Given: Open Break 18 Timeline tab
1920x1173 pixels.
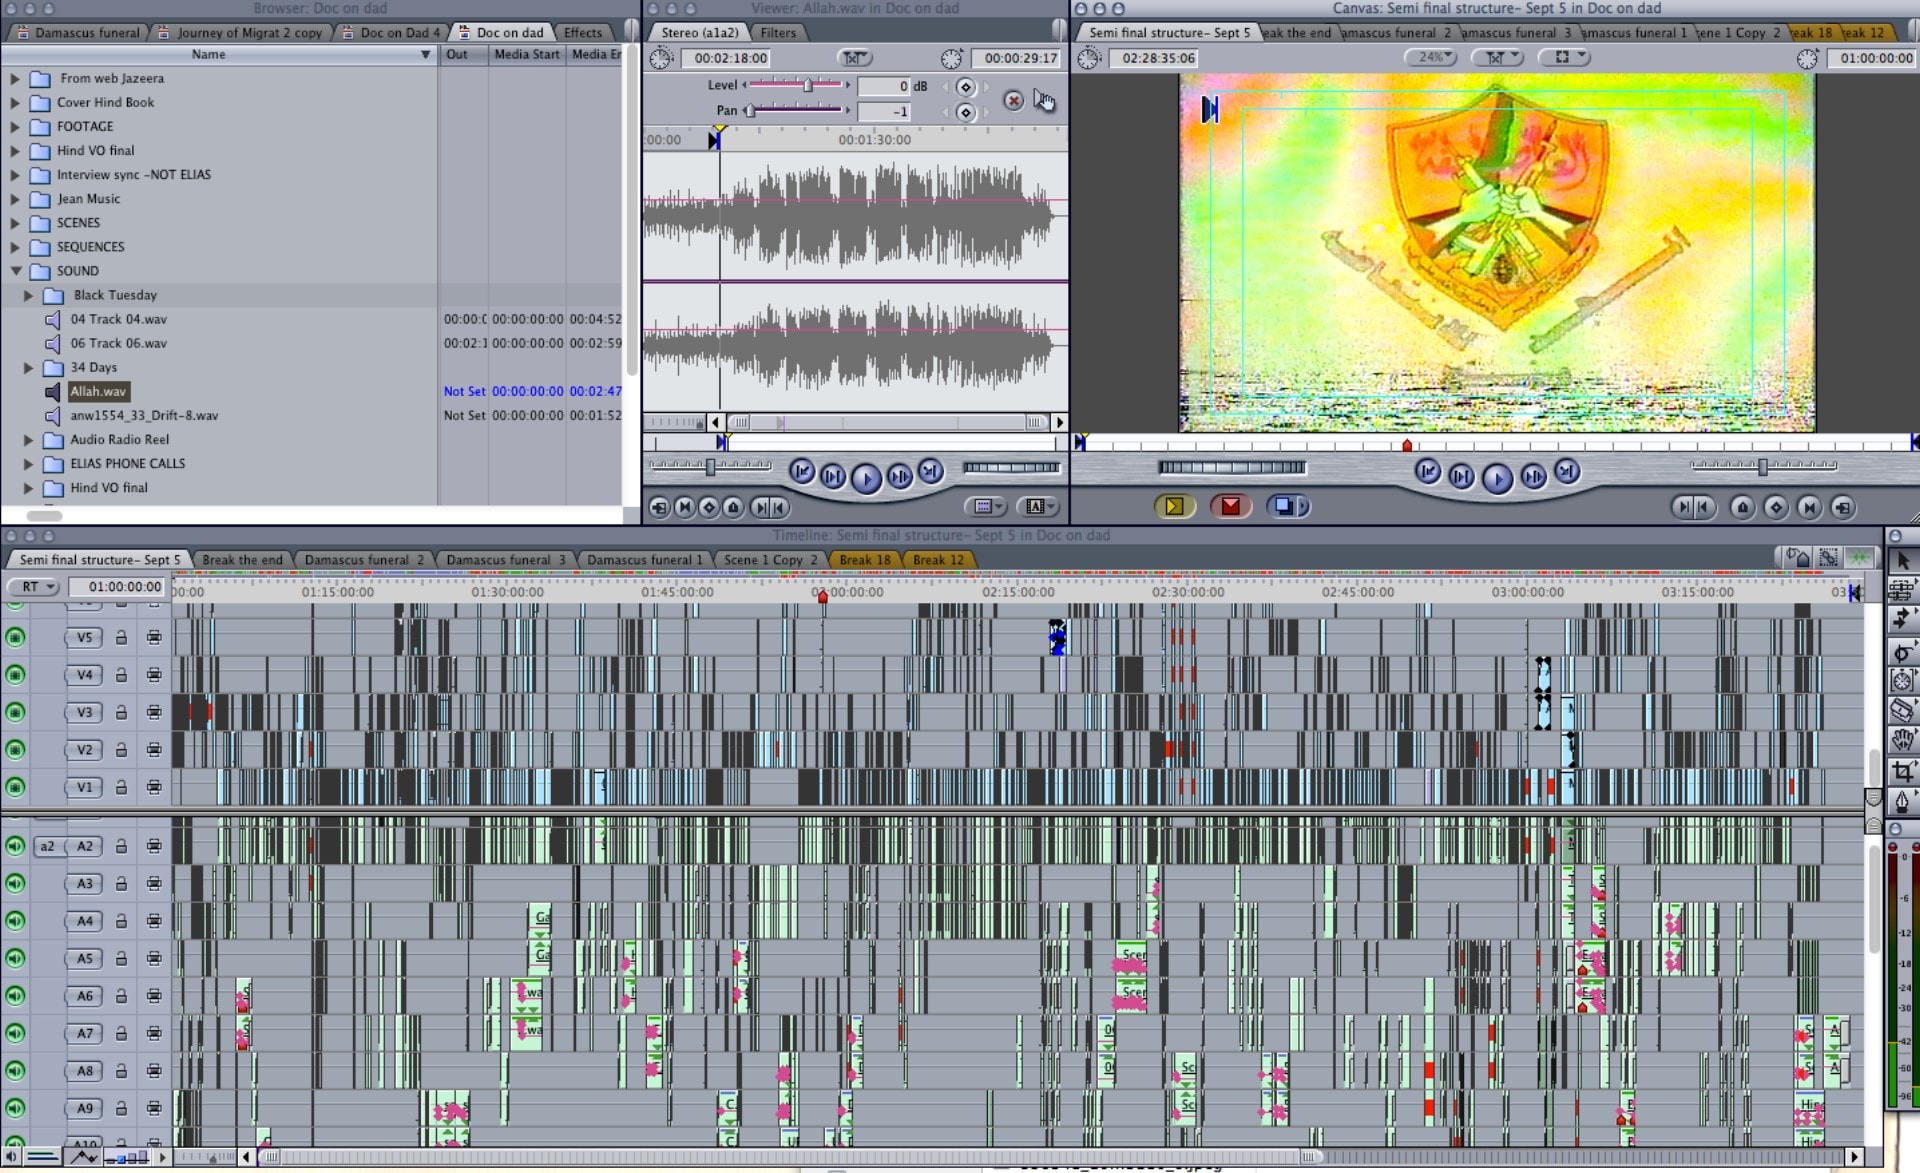Looking at the screenshot, I should pos(865,560).
